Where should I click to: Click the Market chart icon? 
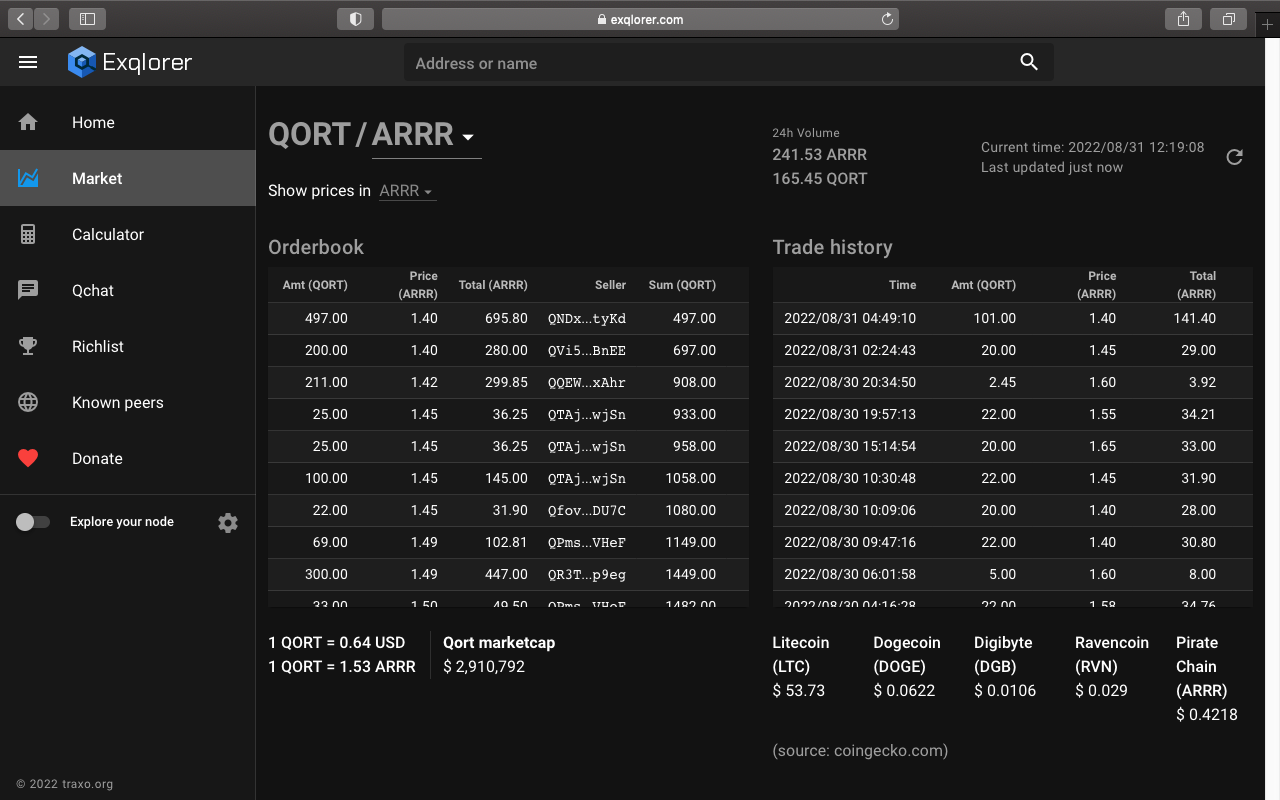[x=28, y=178]
